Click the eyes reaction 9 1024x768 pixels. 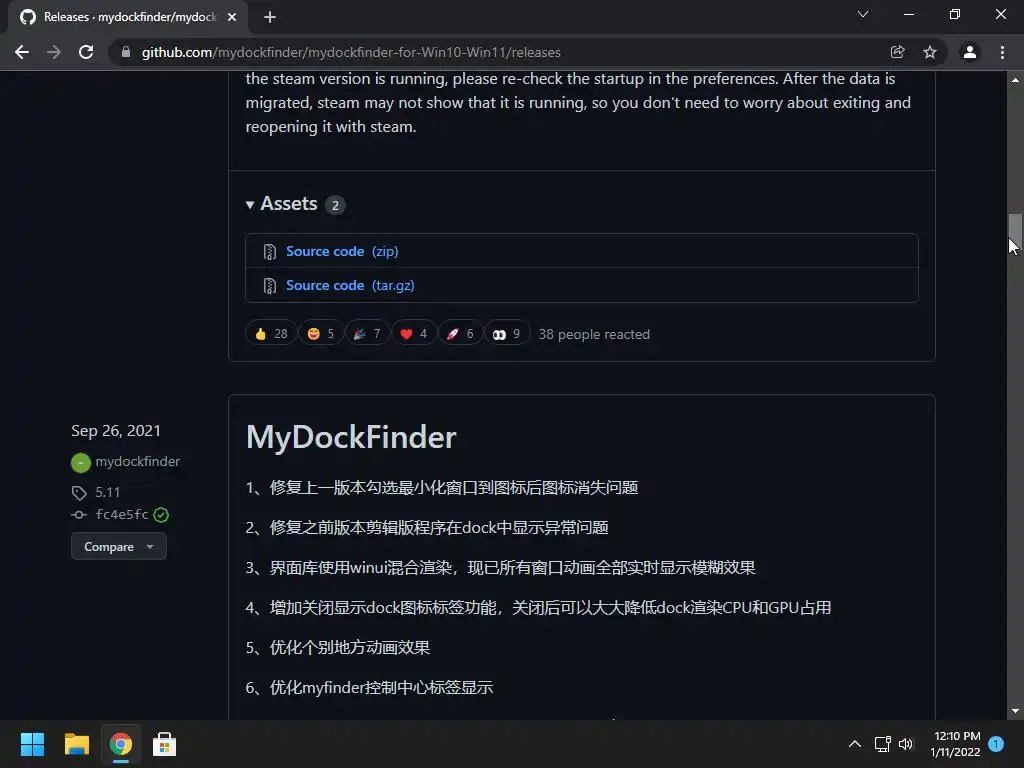pos(507,334)
